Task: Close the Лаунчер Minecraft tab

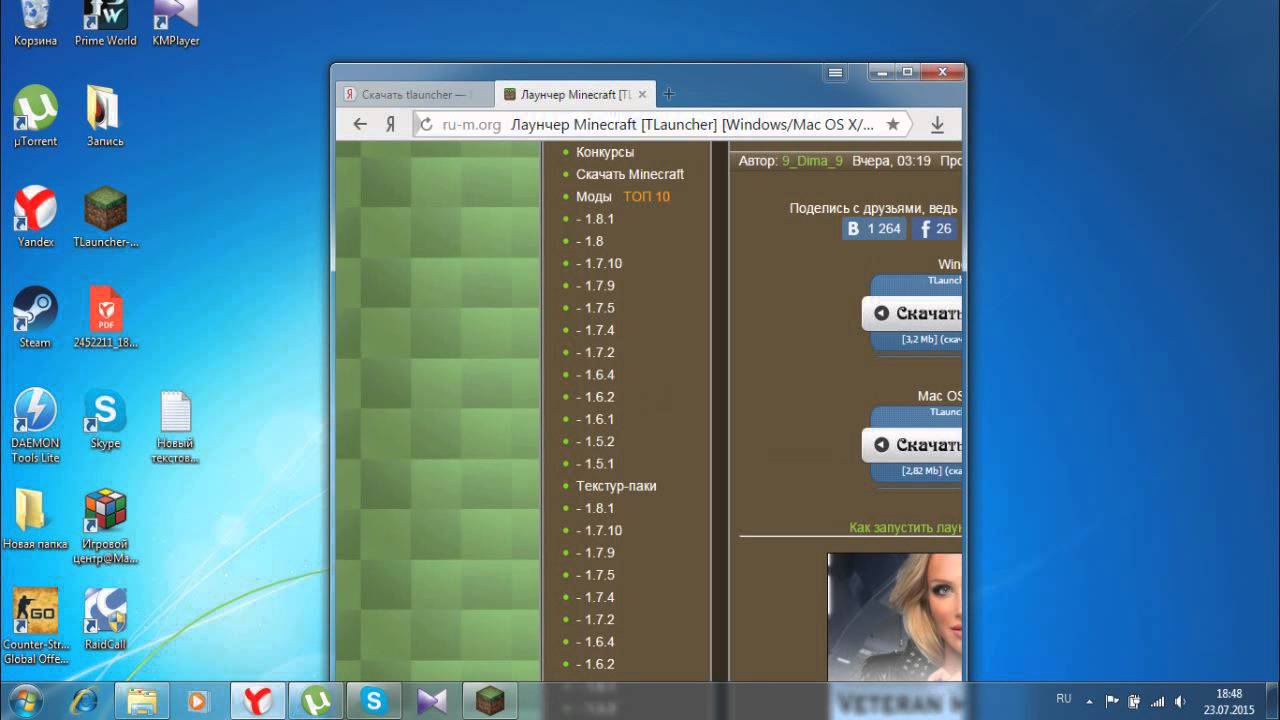Action: click(642, 95)
